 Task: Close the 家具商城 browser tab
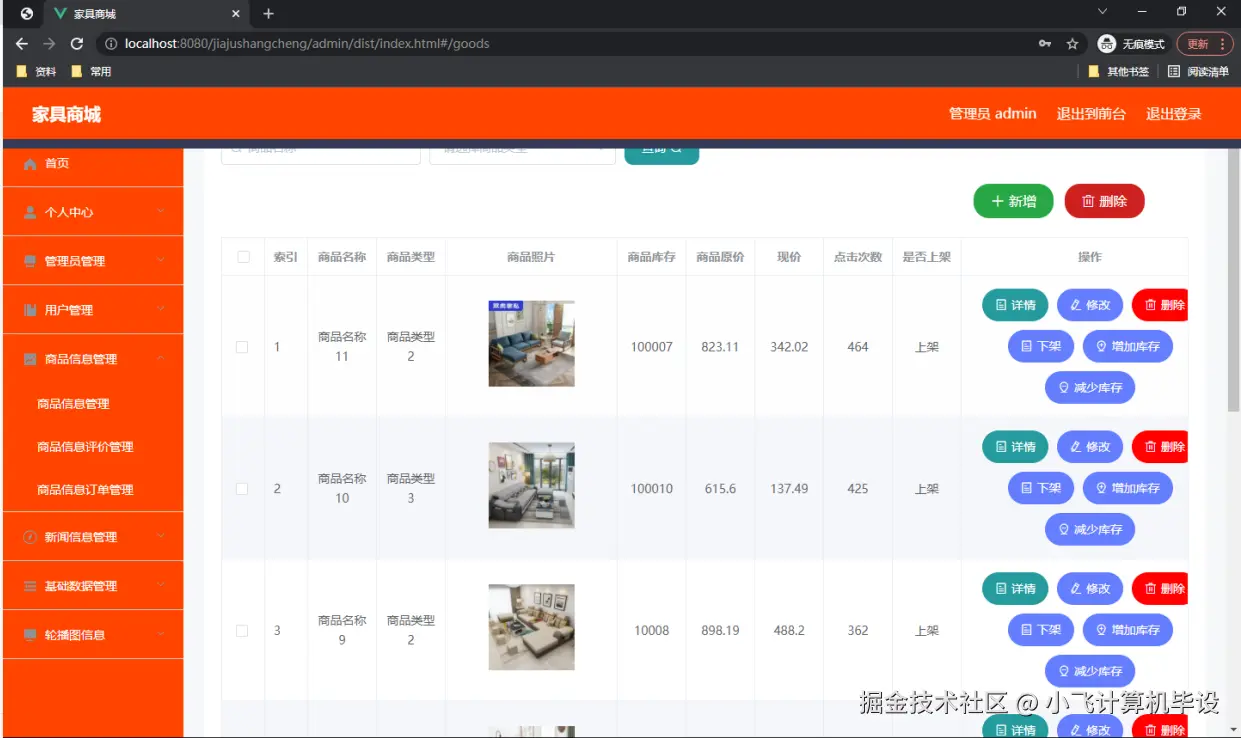coord(236,14)
